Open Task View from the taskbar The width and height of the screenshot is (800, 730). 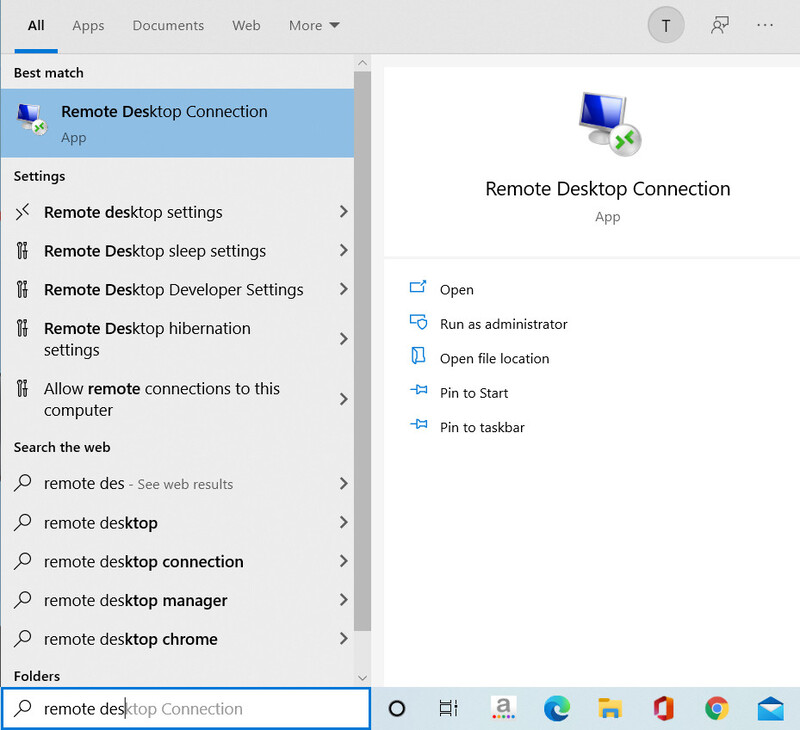(x=448, y=708)
